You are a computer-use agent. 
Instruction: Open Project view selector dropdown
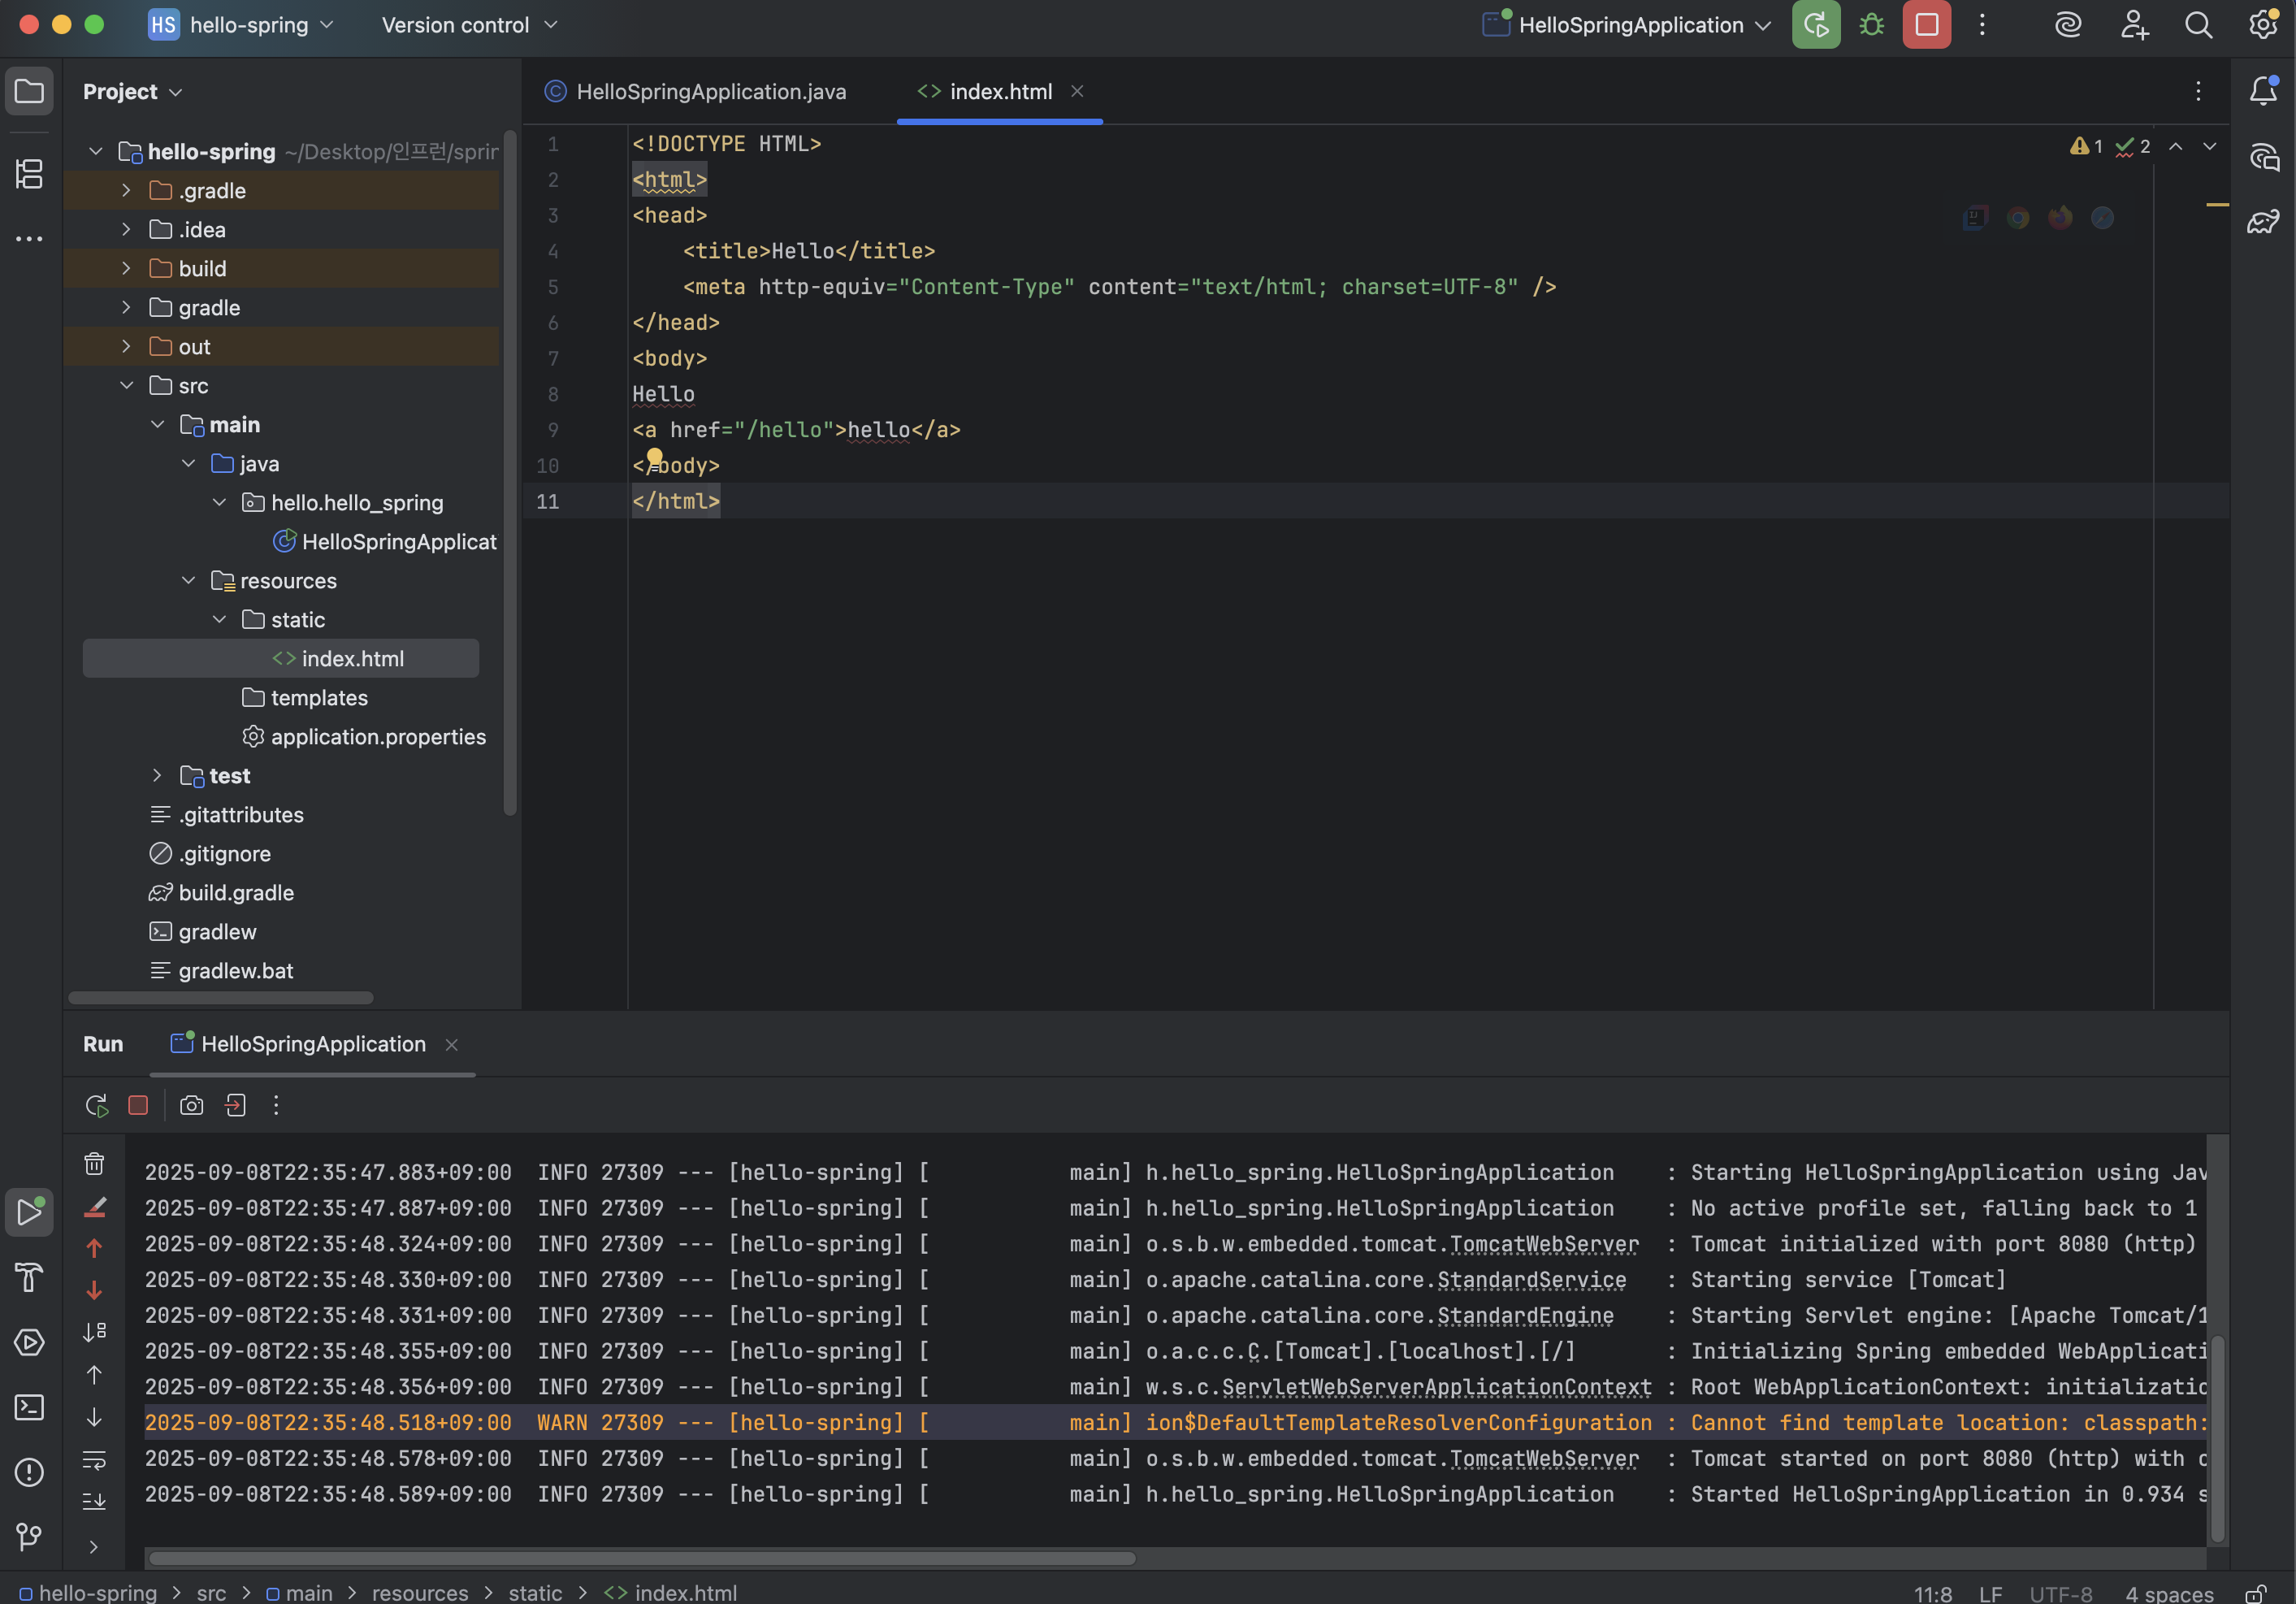click(x=132, y=91)
